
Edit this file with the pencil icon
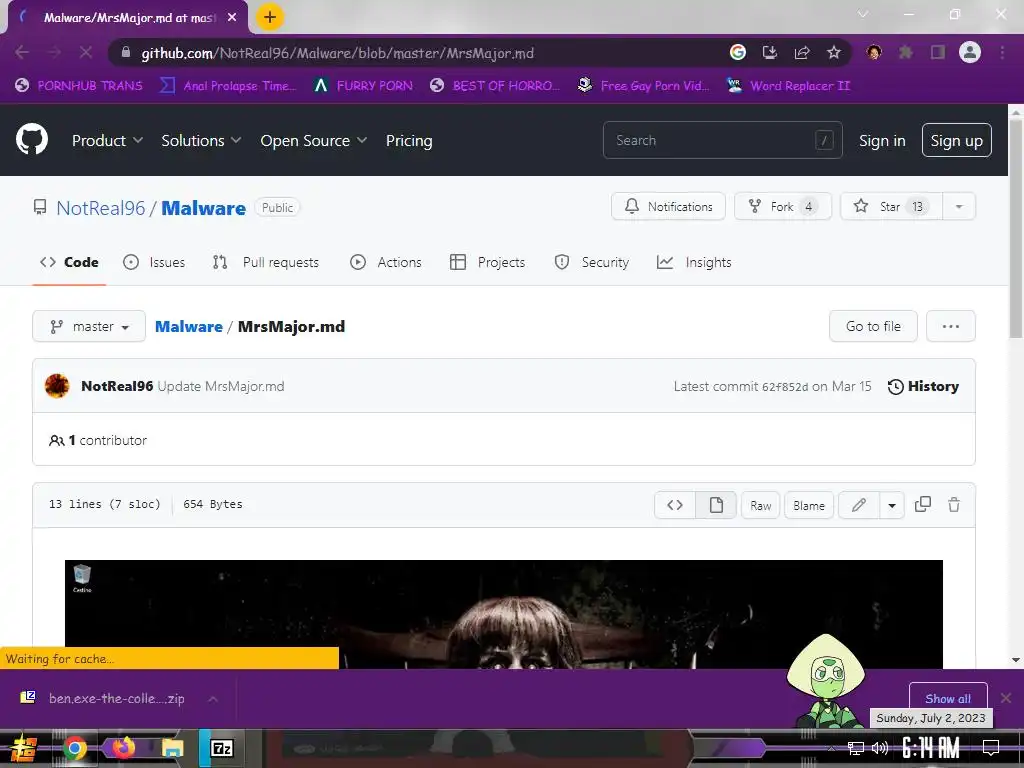(x=859, y=505)
